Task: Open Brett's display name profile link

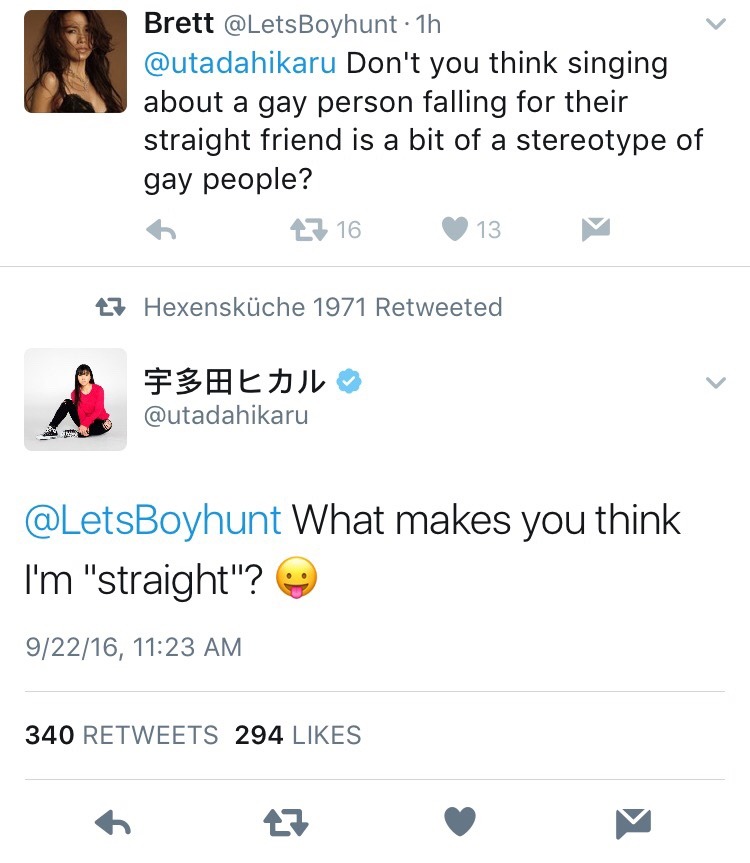Action: coord(179,23)
